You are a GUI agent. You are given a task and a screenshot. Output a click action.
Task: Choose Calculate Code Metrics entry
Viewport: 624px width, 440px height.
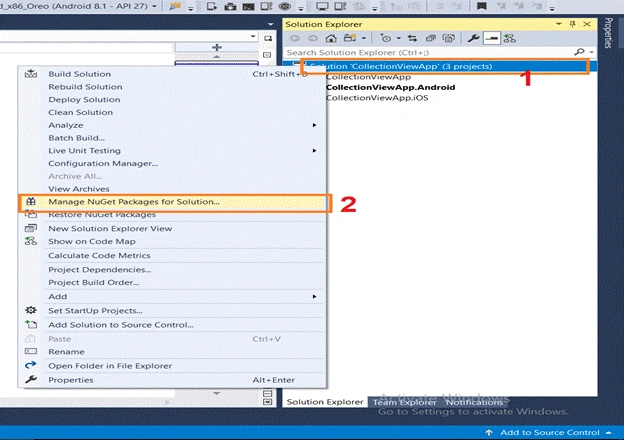(172, 255)
